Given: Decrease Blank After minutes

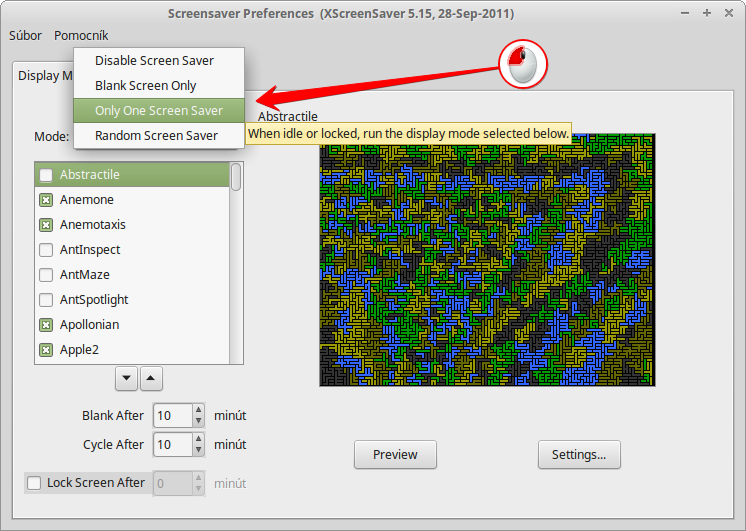Looking at the screenshot, I should click(199, 422).
